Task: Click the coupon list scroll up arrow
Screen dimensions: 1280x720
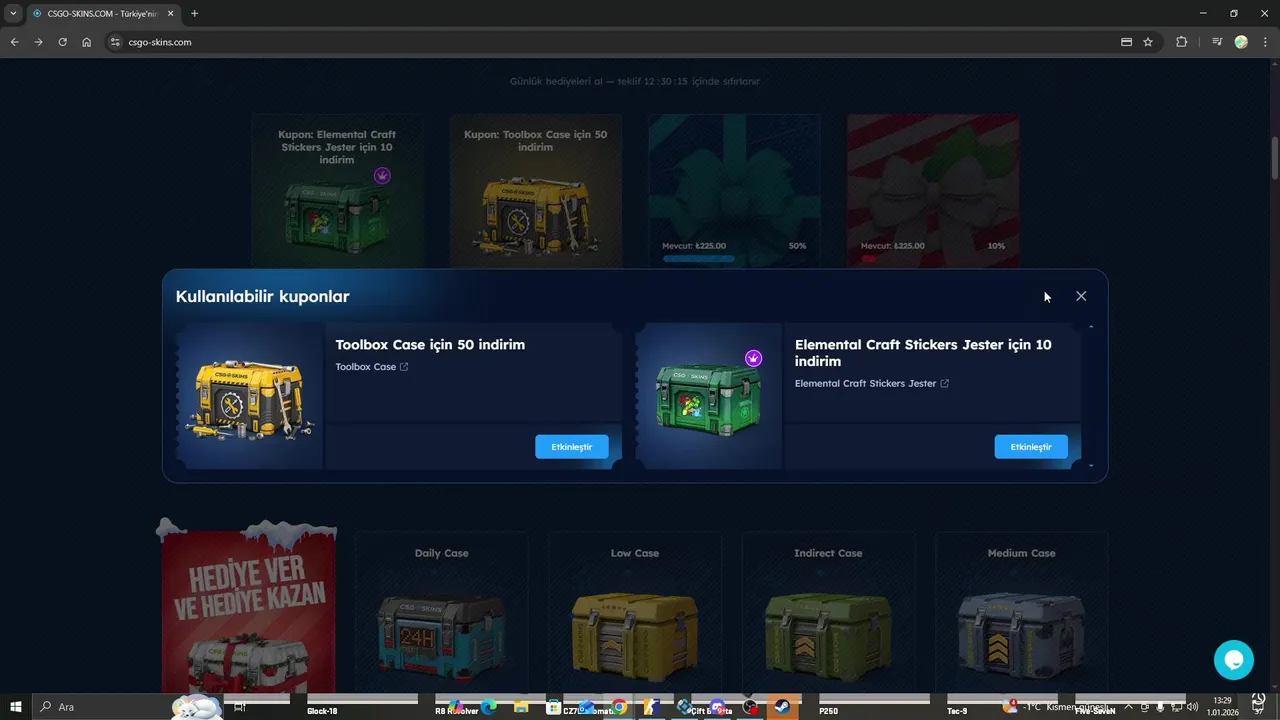Action: click(1091, 327)
